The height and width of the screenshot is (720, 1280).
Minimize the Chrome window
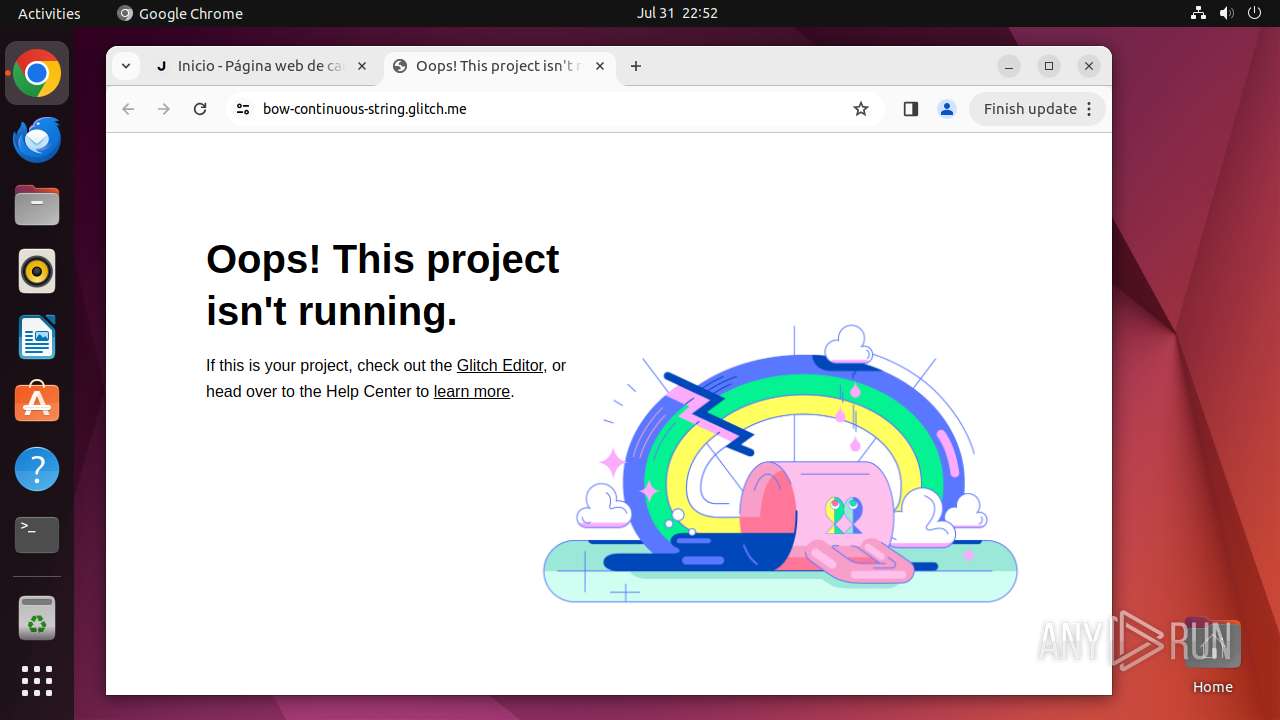tap(1009, 66)
